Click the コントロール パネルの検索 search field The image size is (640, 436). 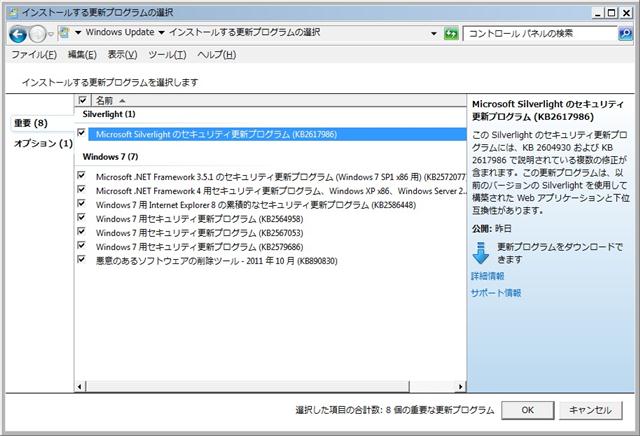tap(540, 33)
